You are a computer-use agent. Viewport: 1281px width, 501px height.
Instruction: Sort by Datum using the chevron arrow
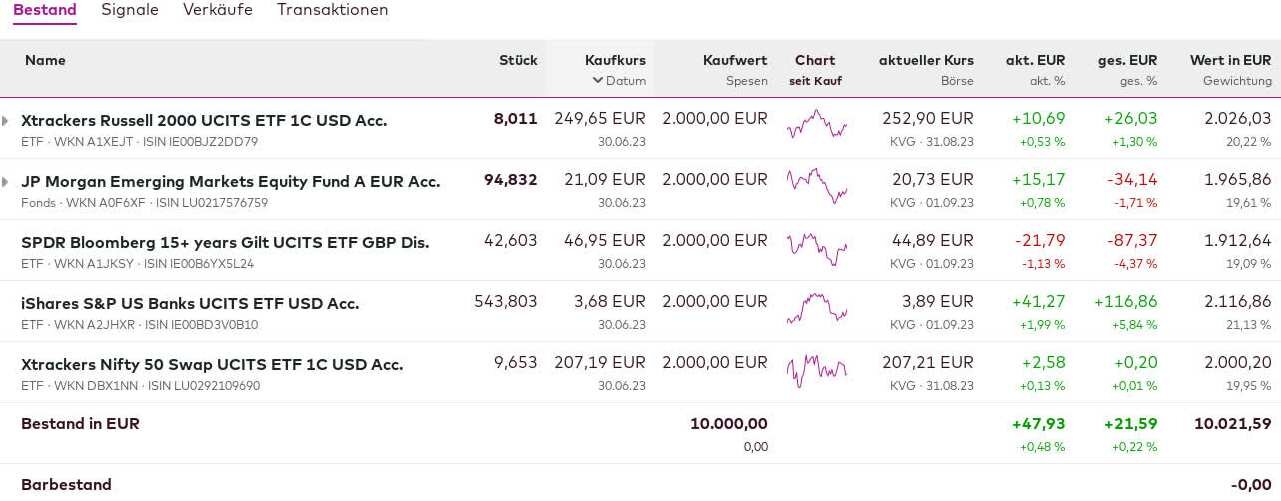pos(598,81)
